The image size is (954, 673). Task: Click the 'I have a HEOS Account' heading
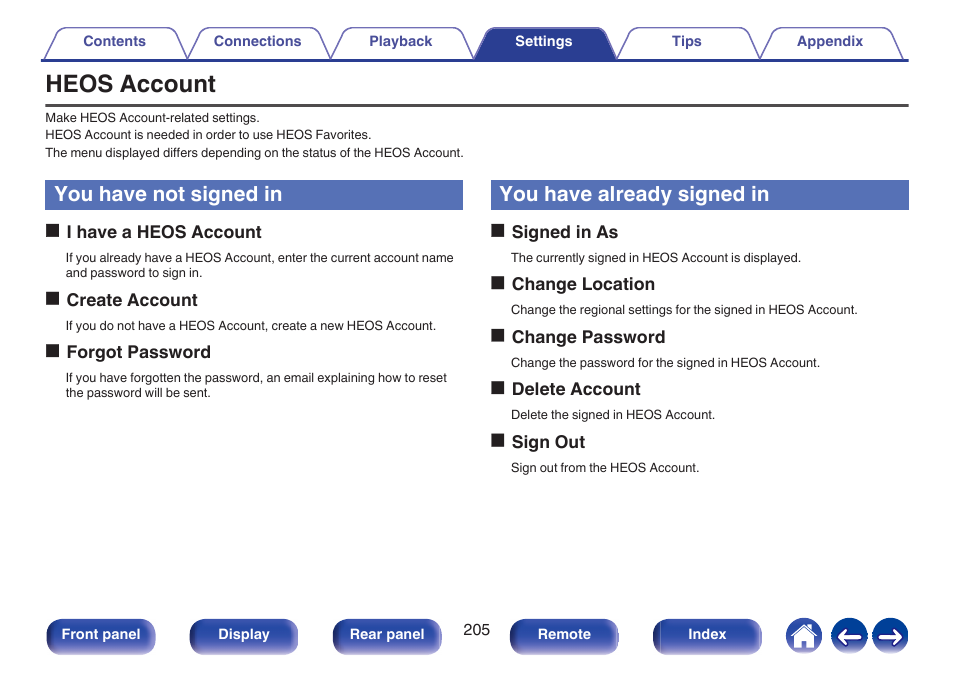pos(164,232)
